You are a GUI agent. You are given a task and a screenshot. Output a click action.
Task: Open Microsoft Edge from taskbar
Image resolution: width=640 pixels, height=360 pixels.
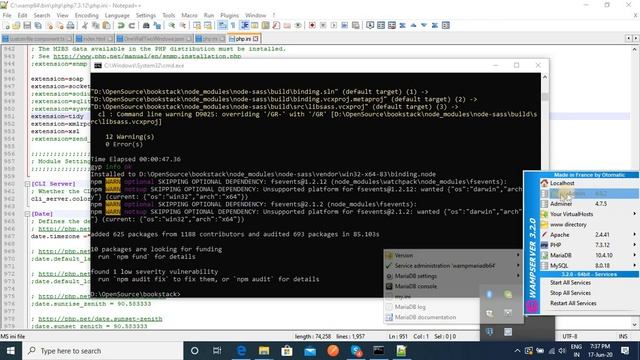pyautogui.click(x=241, y=351)
